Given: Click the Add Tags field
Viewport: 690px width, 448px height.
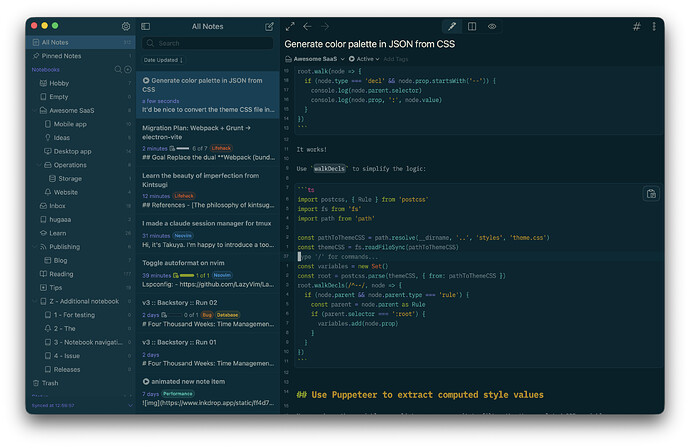Looking at the screenshot, I should (396, 59).
